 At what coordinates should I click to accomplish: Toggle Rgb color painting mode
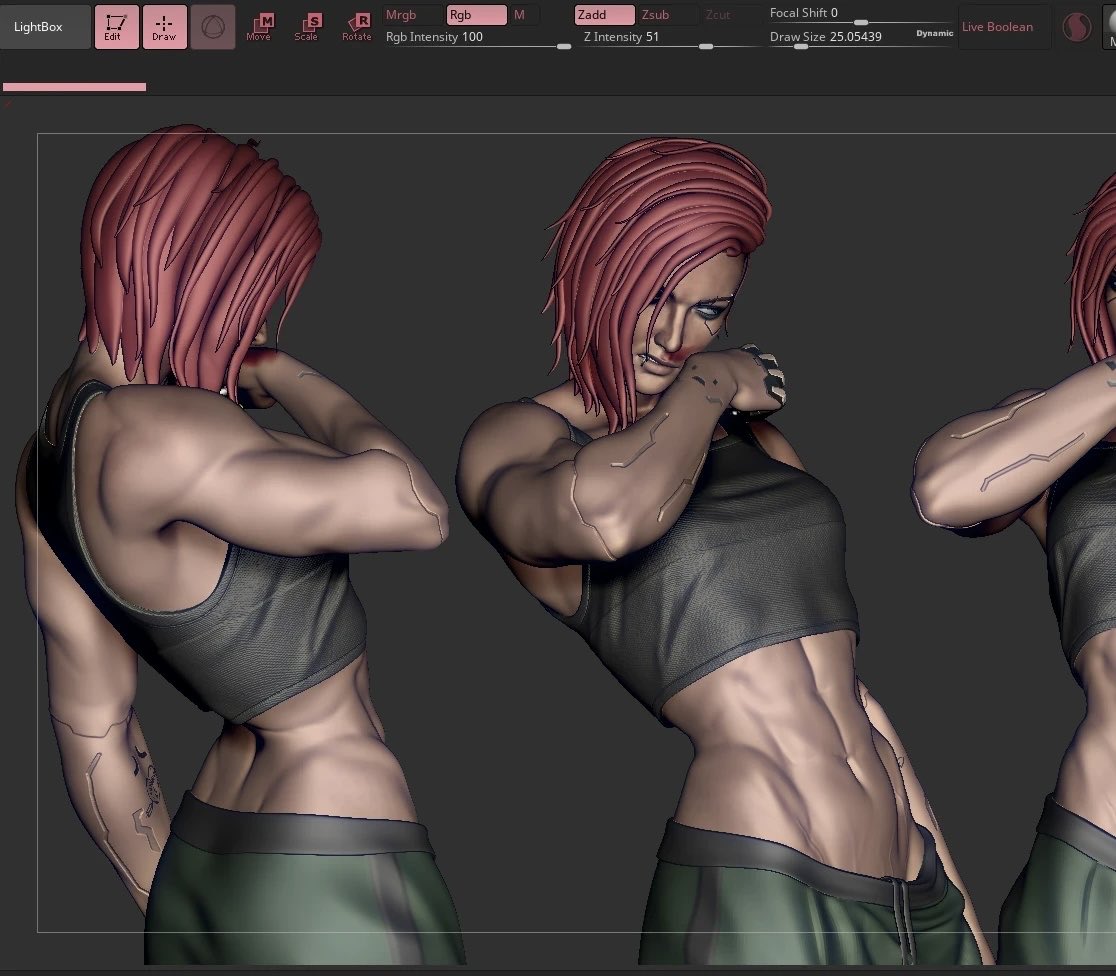pos(477,15)
